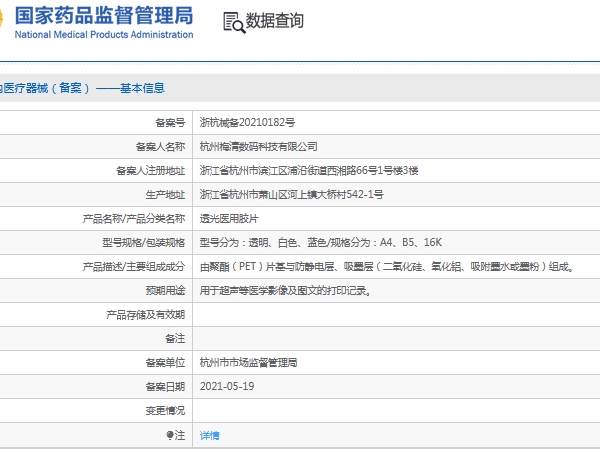
Task: Click the 备案单位 row label
Action: [165, 362]
